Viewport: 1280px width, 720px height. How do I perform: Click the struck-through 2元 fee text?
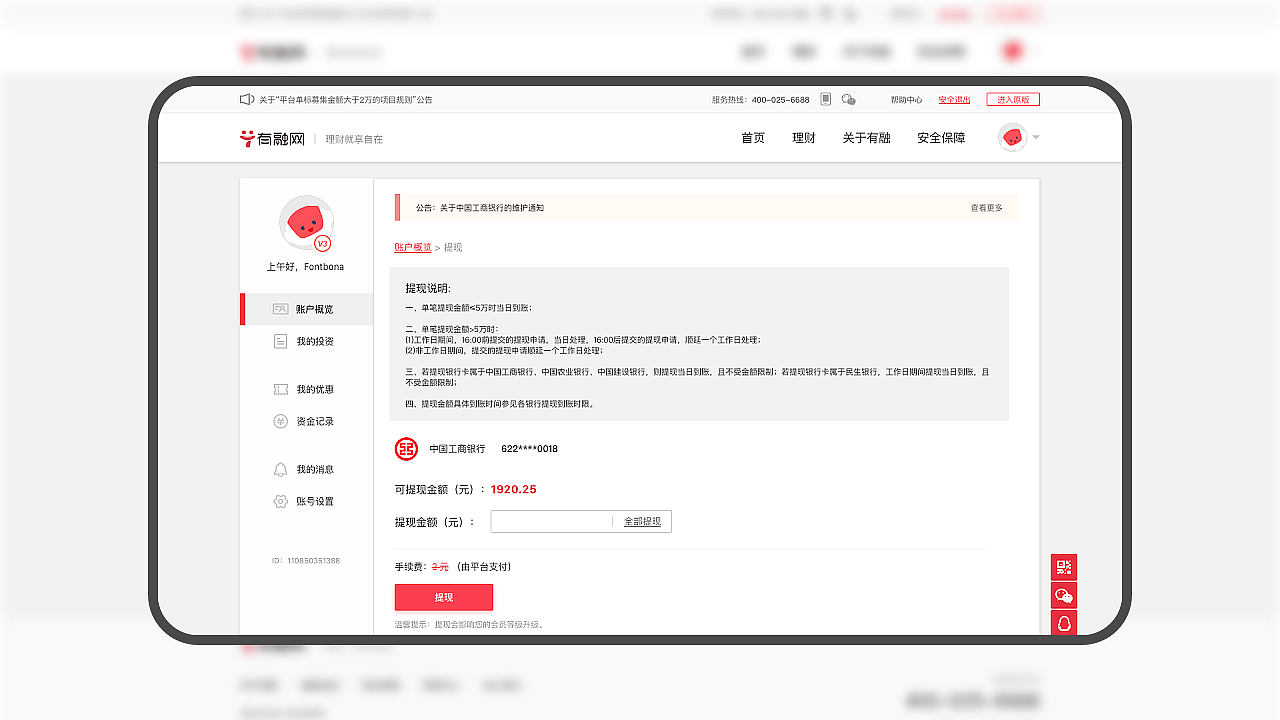click(x=440, y=567)
